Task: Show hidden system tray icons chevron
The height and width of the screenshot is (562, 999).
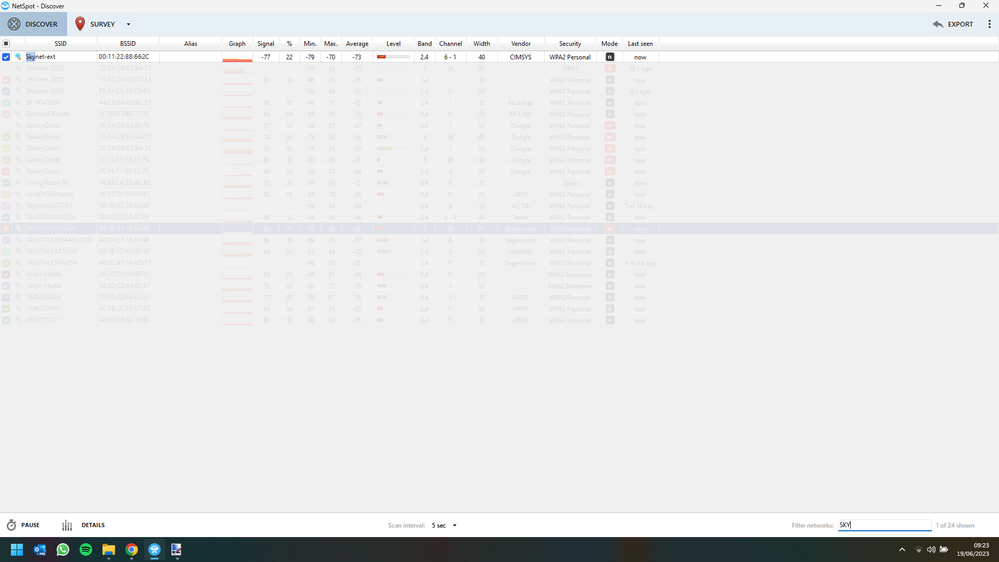Action: tap(902, 550)
